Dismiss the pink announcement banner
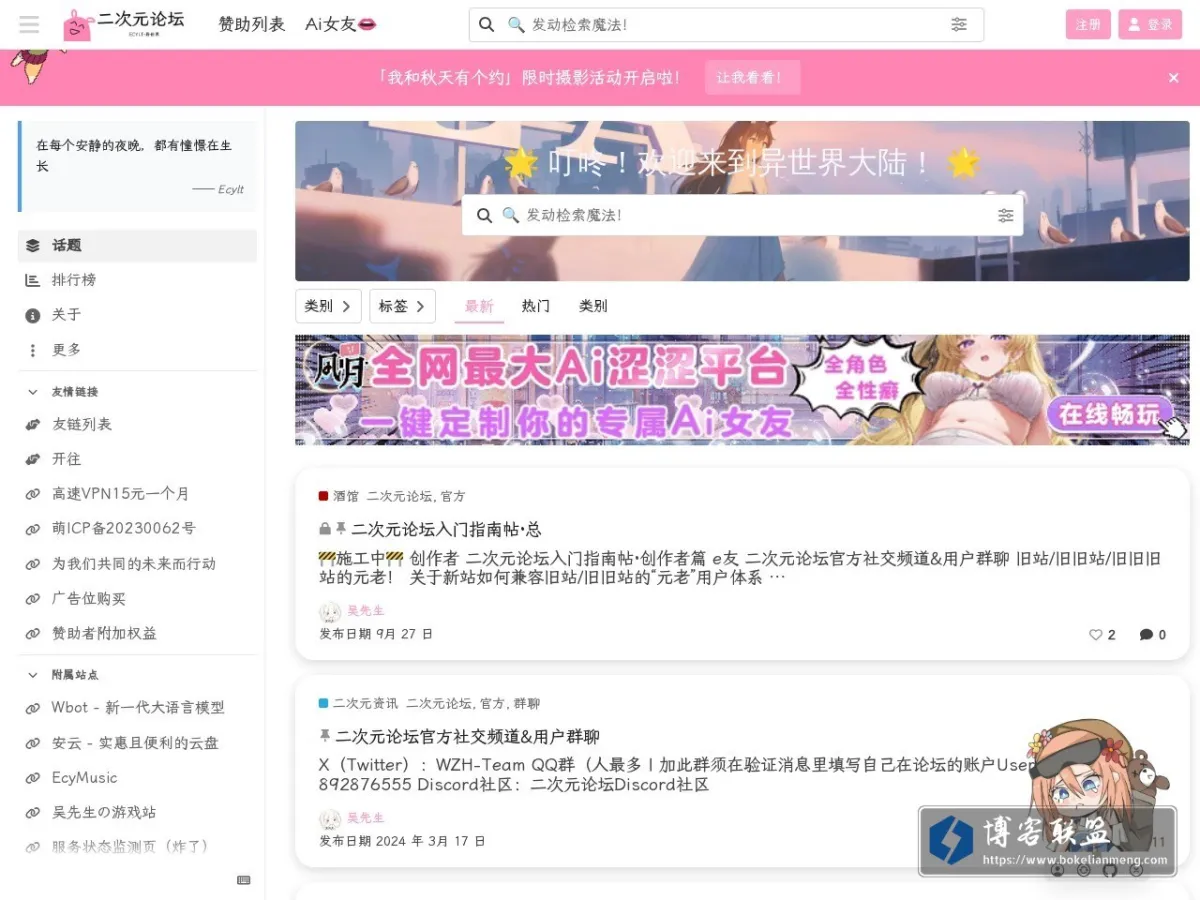This screenshot has height=900, width=1200. (x=1173, y=78)
